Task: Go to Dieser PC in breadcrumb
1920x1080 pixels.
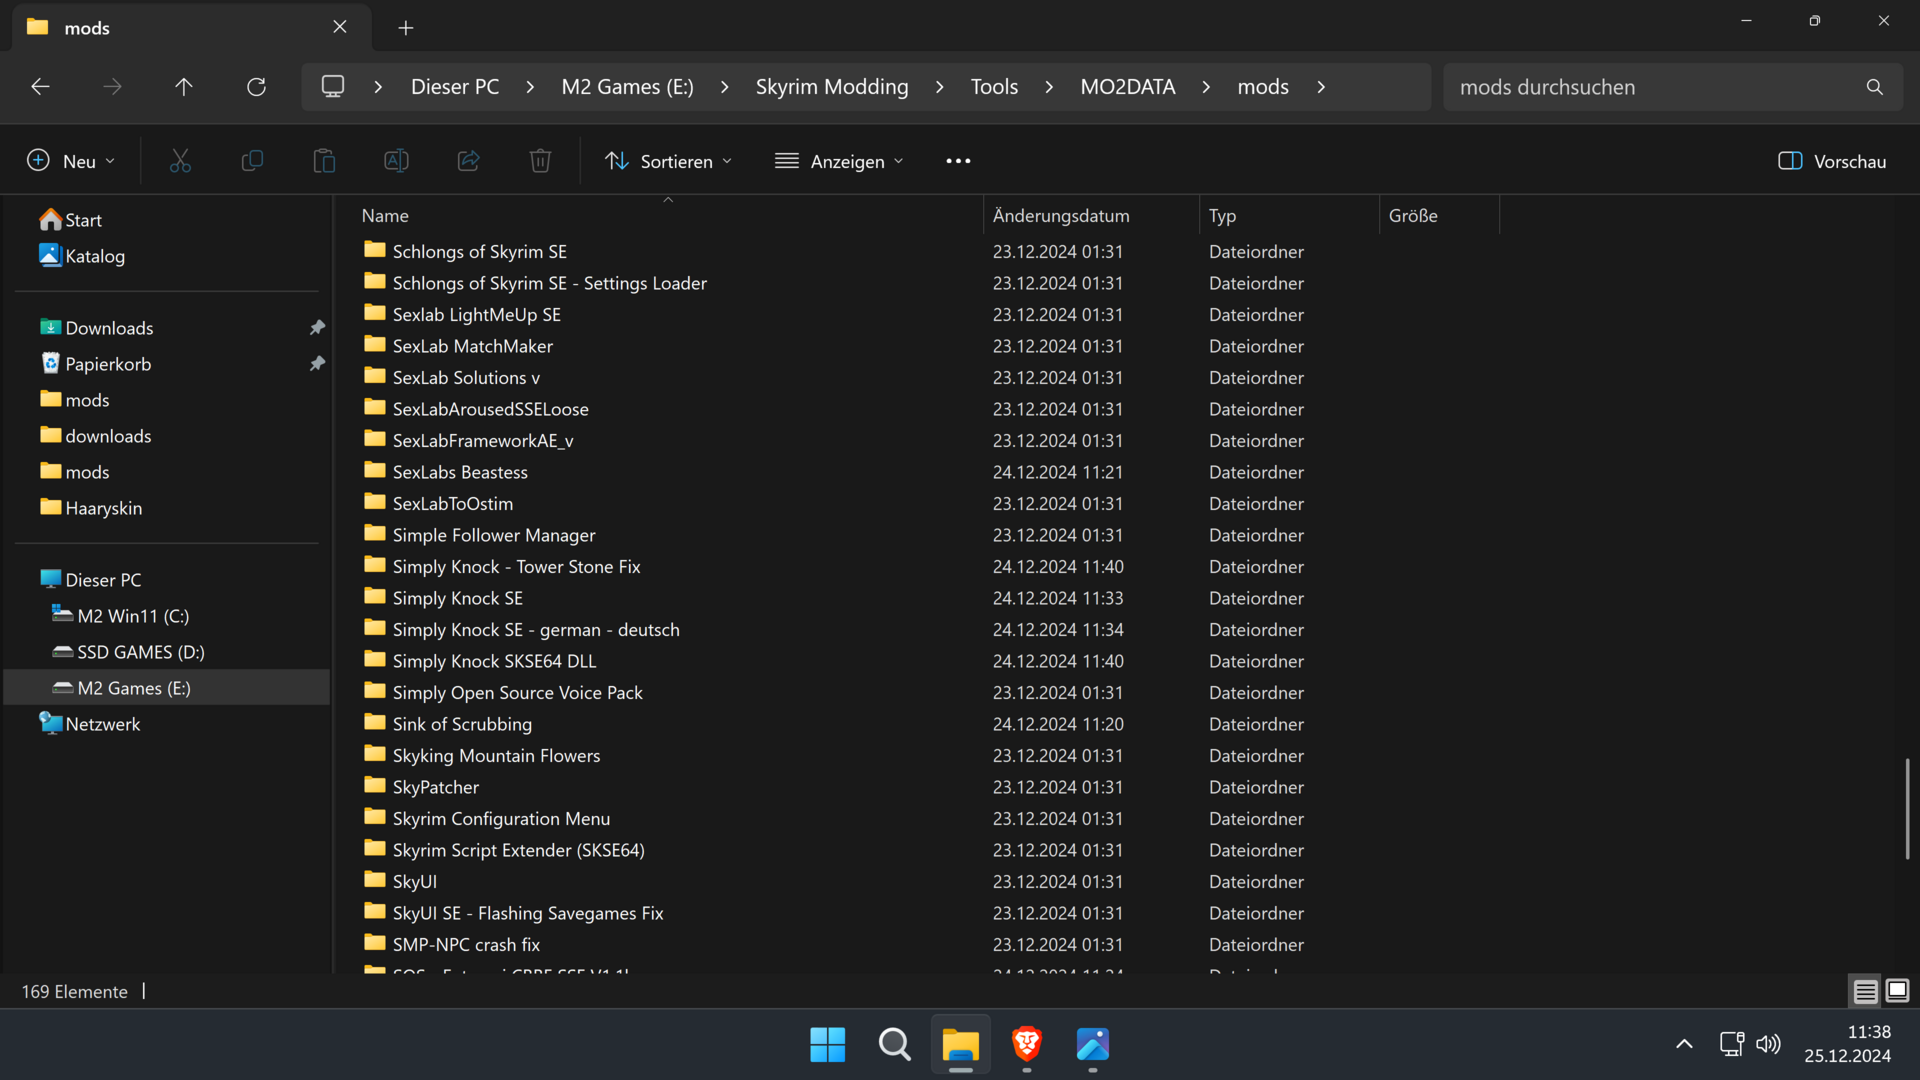Action: pos(455,87)
